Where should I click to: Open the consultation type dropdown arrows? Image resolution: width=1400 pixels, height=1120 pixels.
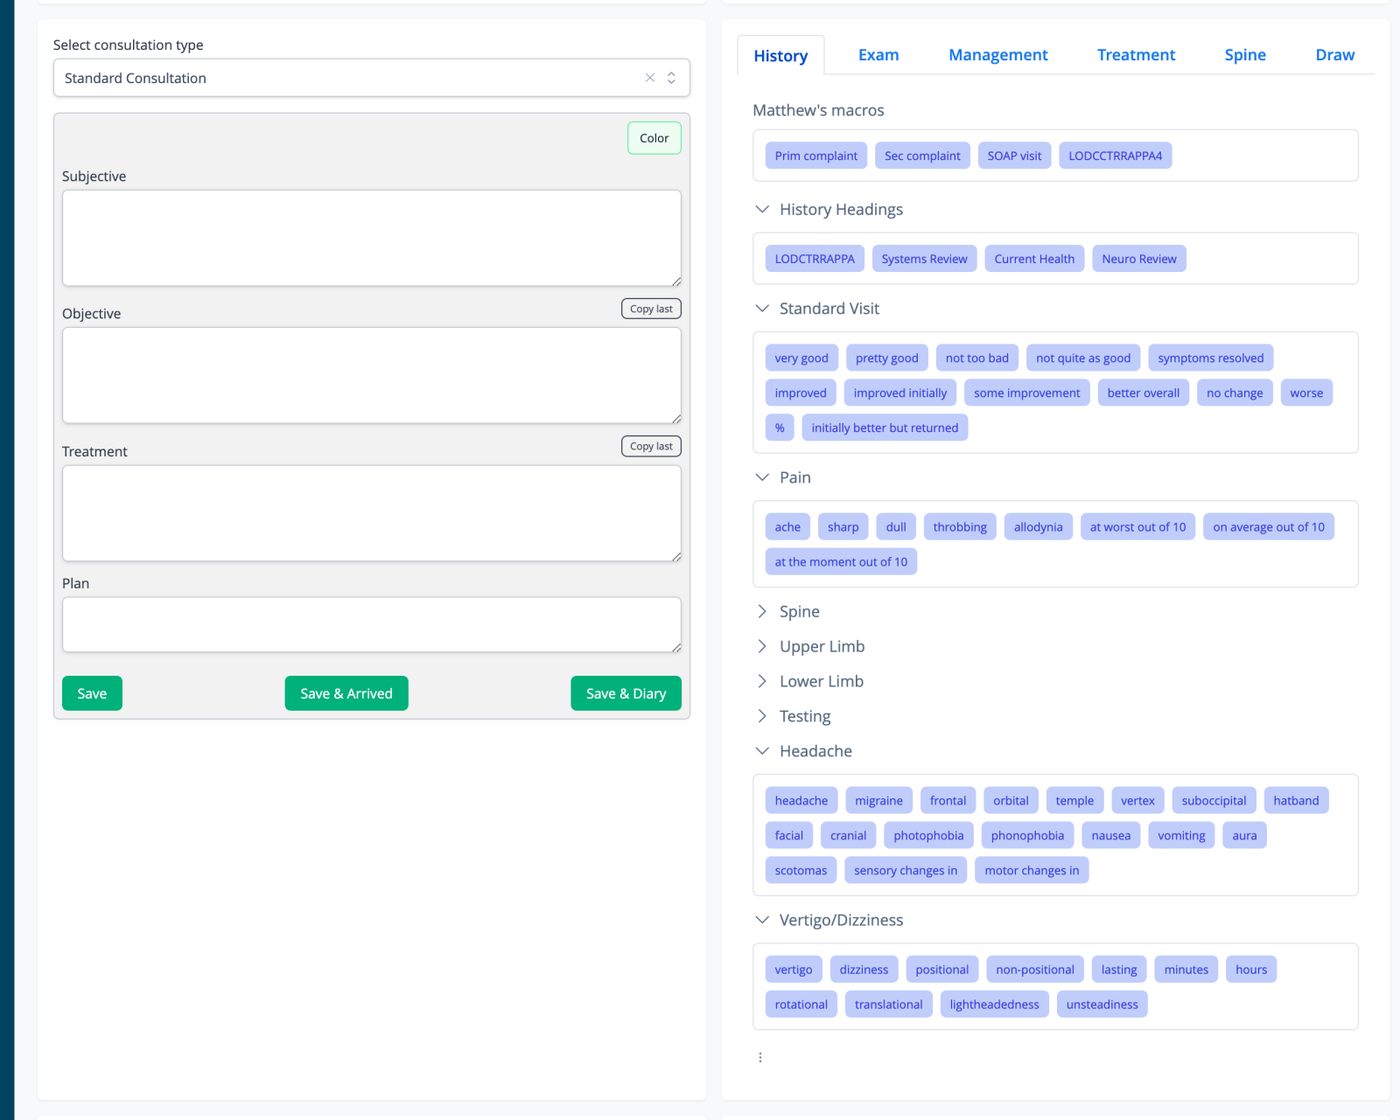click(672, 78)
